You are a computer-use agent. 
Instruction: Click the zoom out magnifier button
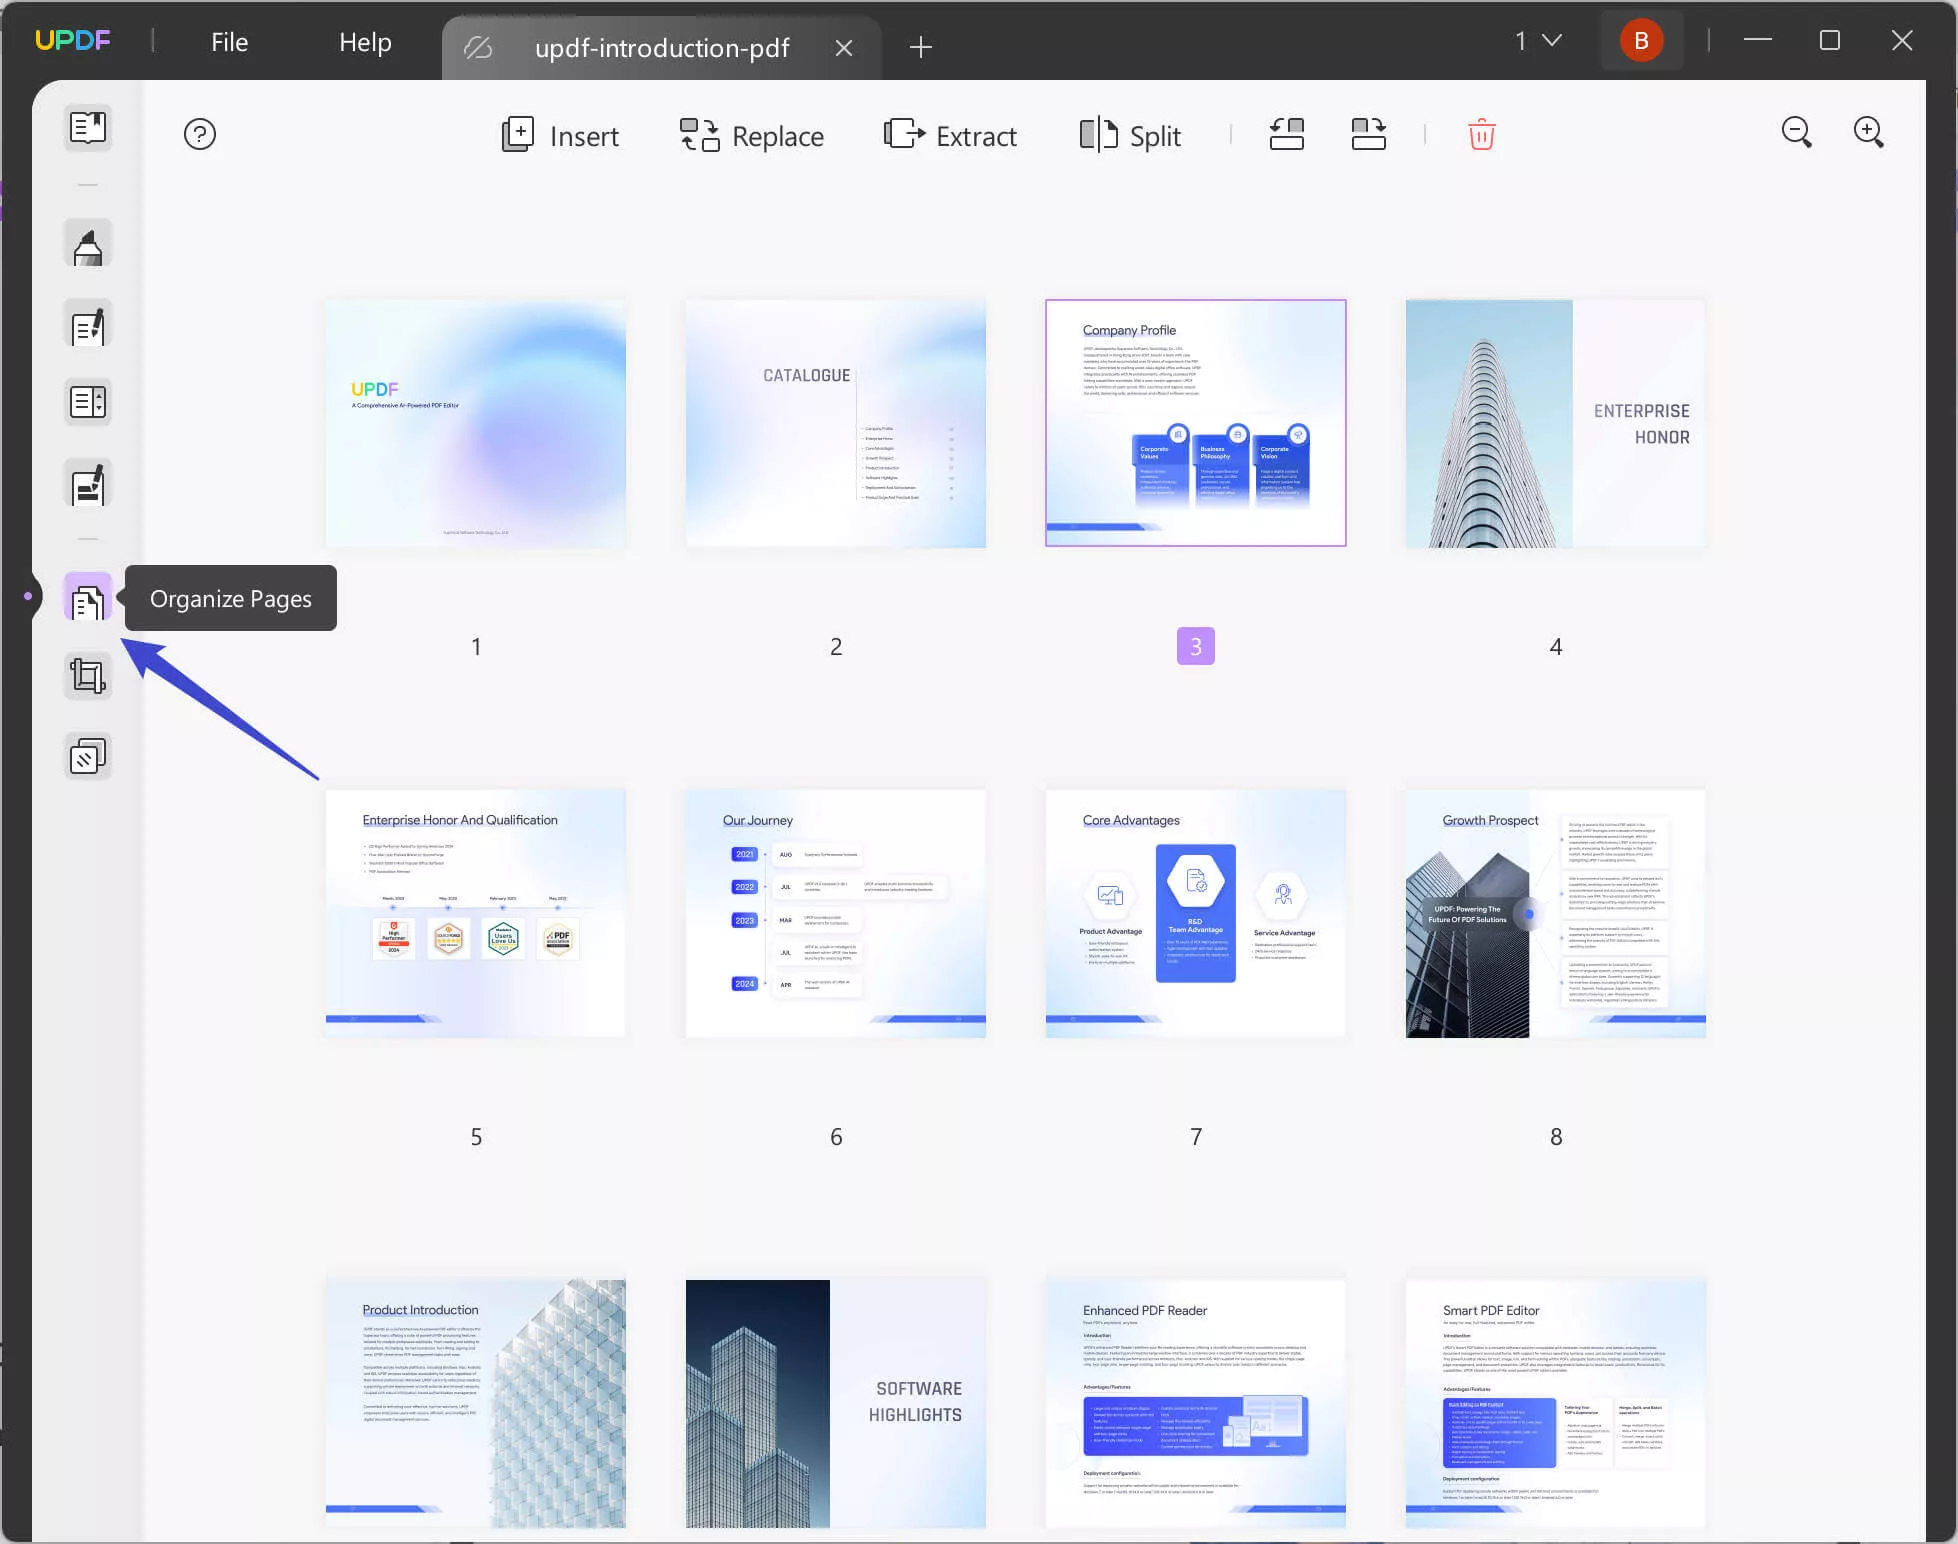point(1796,133)
